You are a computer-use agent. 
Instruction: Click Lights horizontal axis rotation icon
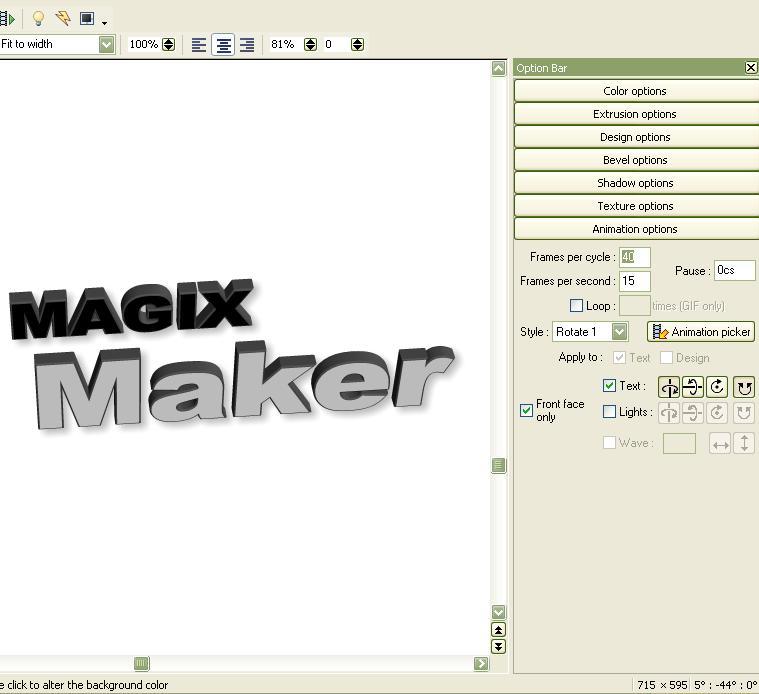pos(693,413)
